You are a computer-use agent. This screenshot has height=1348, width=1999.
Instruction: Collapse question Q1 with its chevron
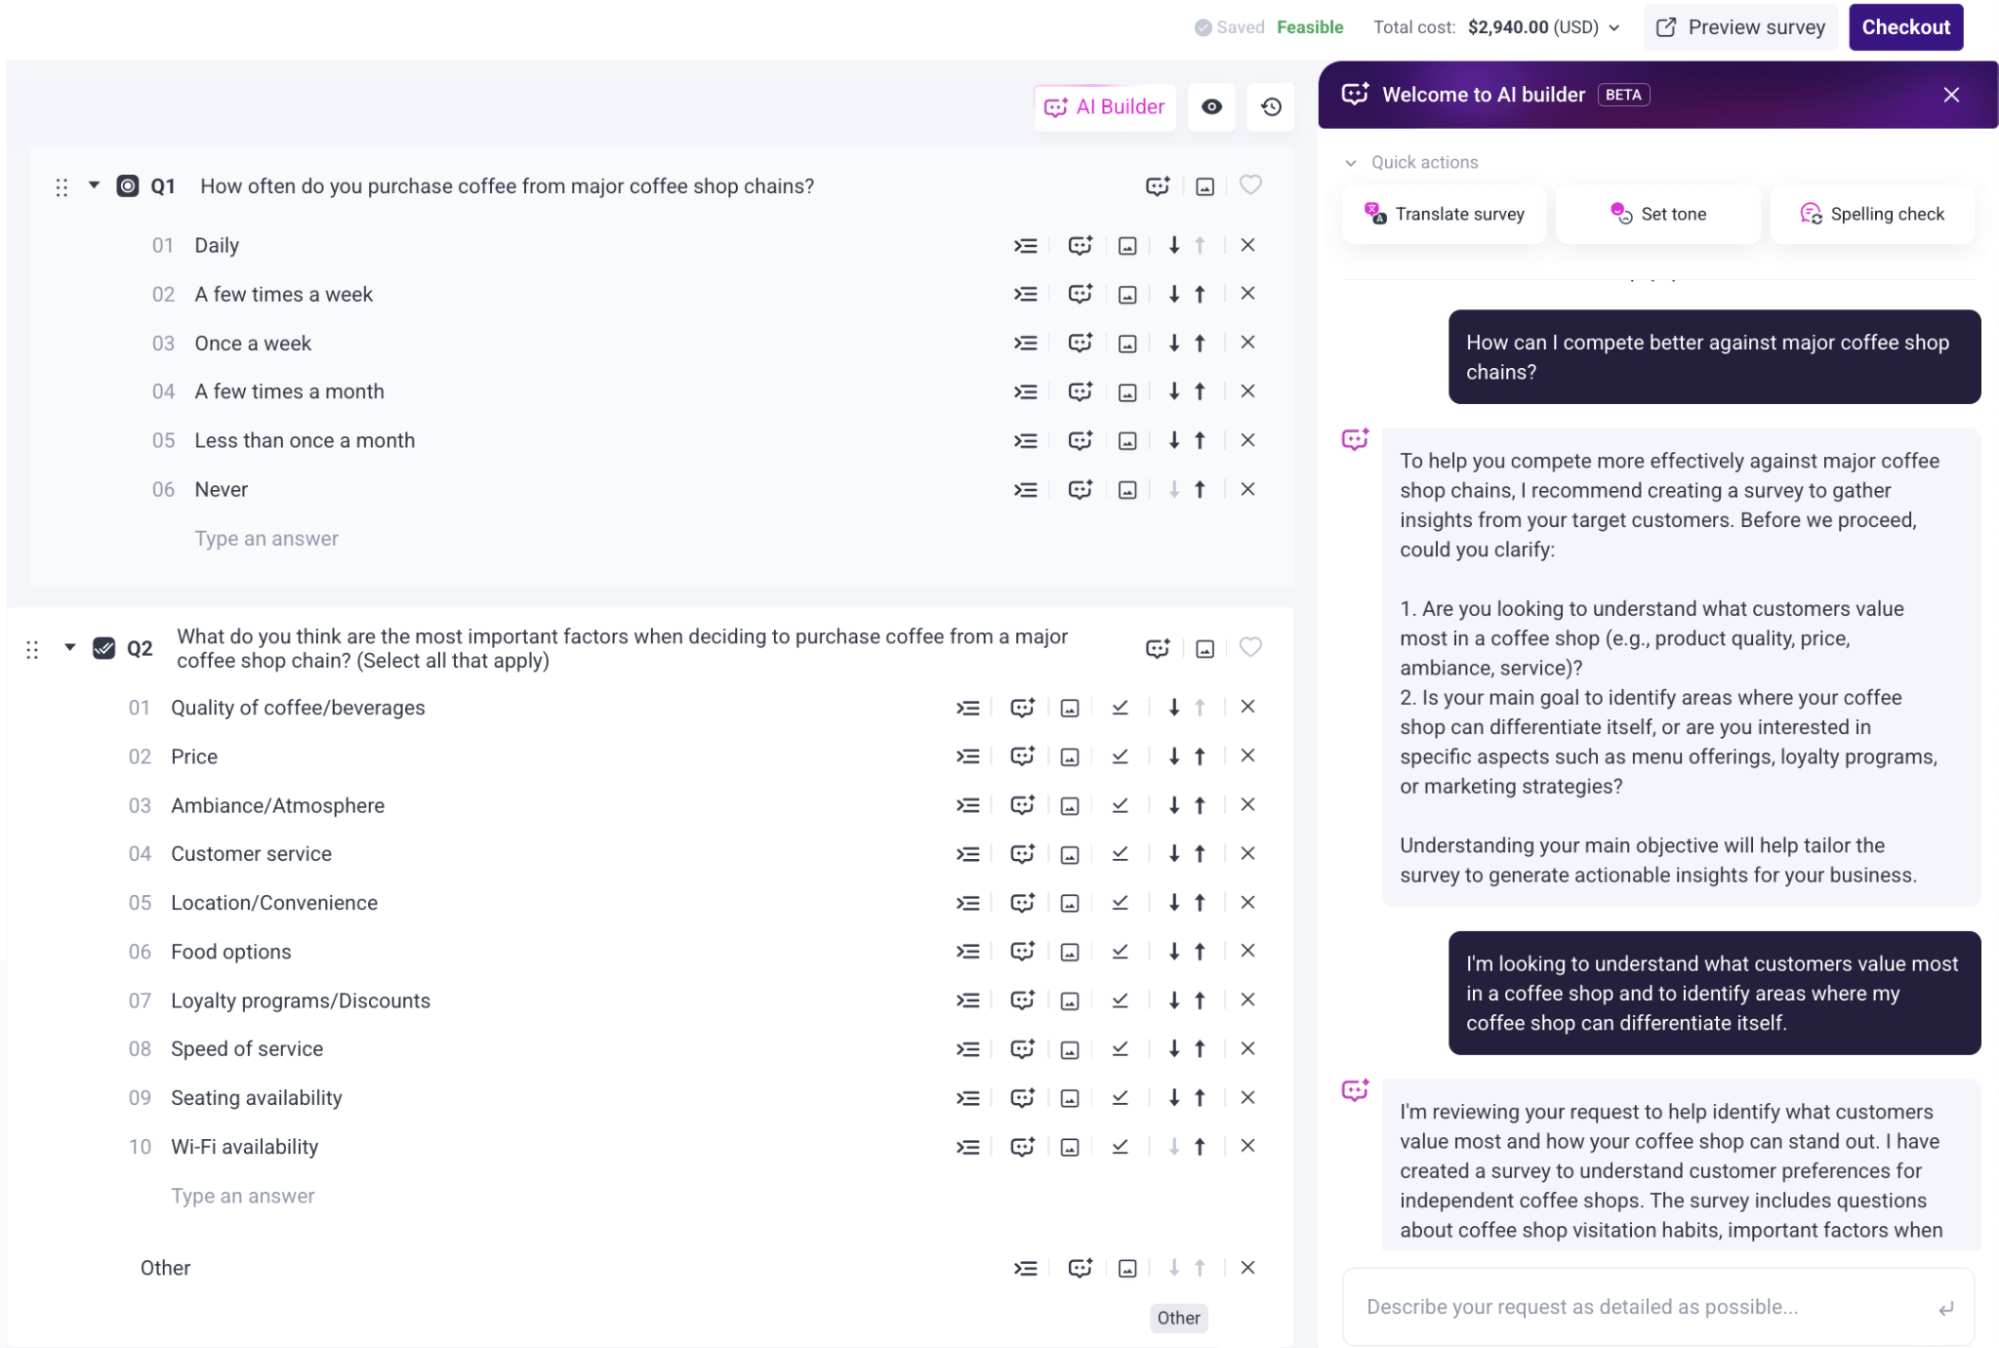tap(93, 185)
